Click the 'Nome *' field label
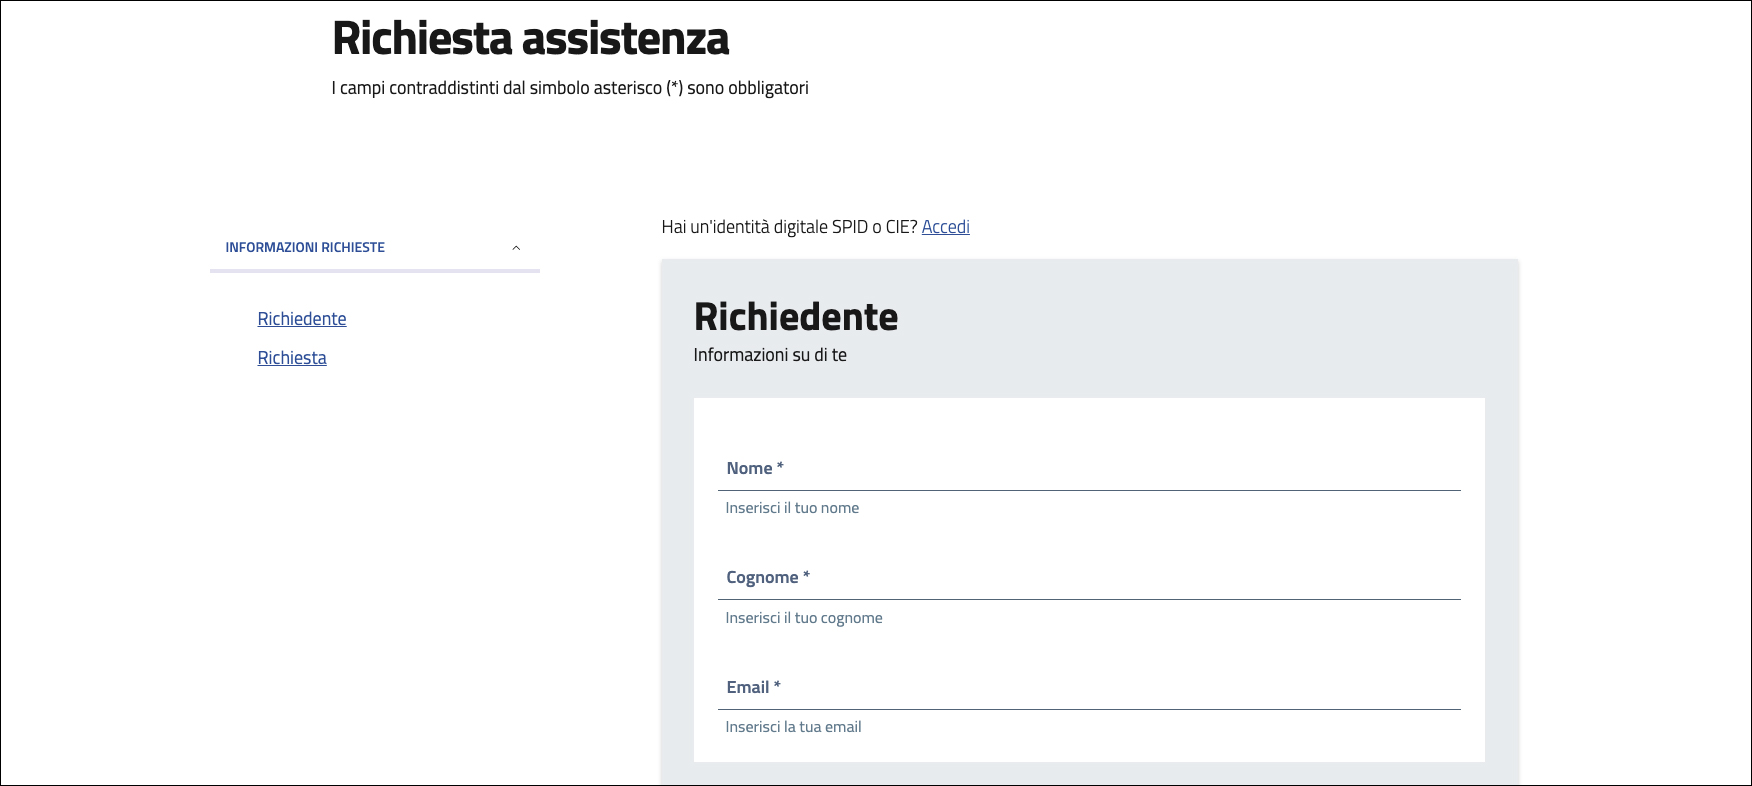This screenshot has height=786, width=1752. click(x=754, y=468)
